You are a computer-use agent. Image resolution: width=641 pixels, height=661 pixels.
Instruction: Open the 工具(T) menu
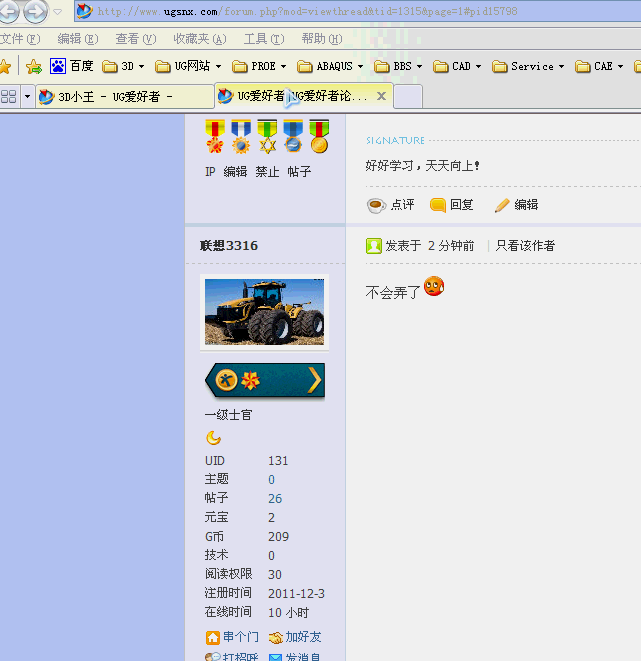click(264, 39)
